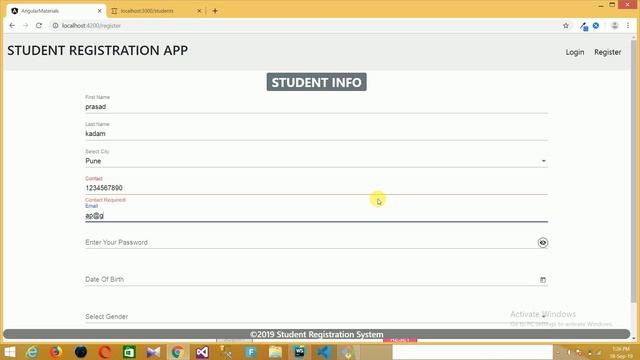Screen dimensions: 640x360
Task: Open a new browser tab
Action: coord(215,11)
